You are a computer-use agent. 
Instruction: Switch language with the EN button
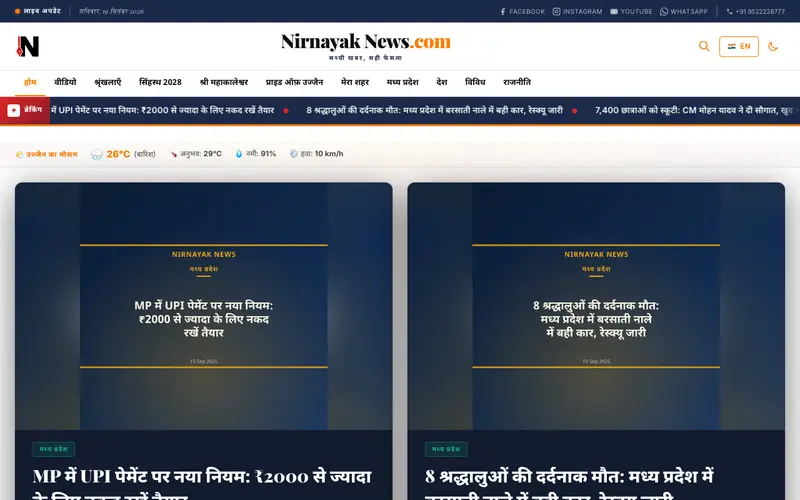point(739,46)
